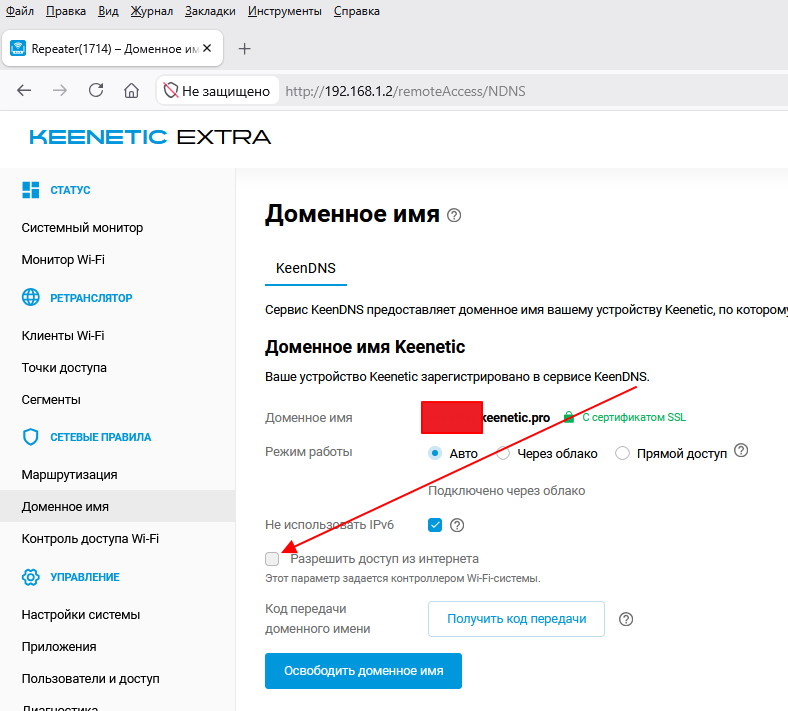Image resolution: width=788 pixels, height=711 pixels.
Task: Open the Управление section
Action: (x=85, y=577)
